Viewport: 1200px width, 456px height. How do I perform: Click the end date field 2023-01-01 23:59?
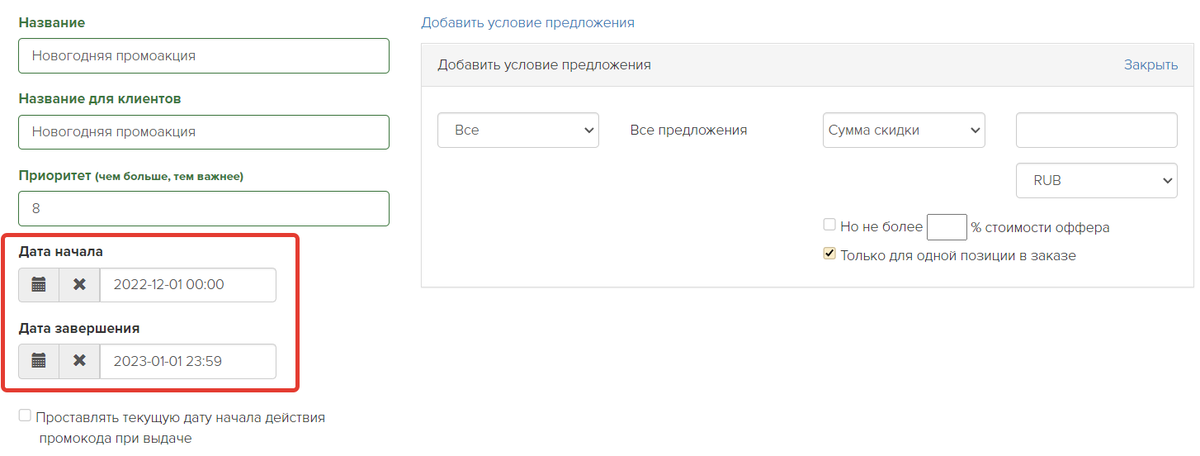188,361
